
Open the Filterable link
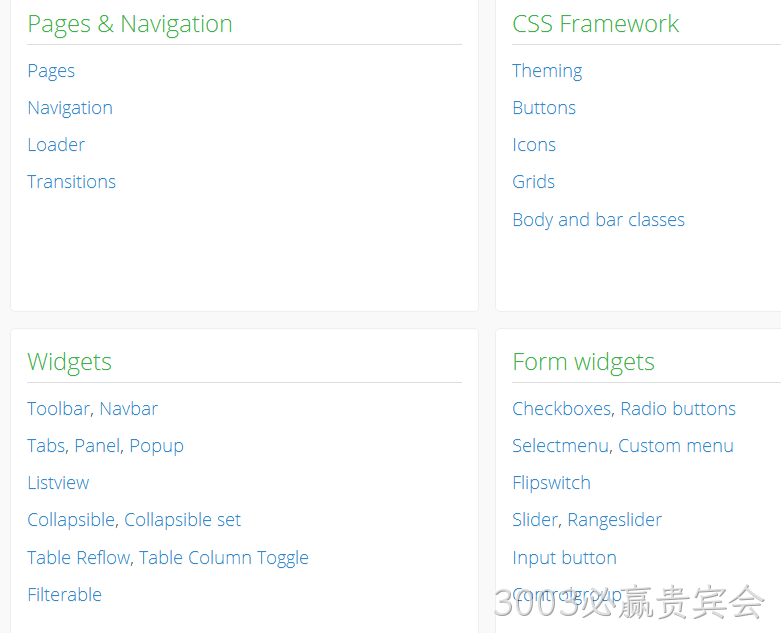click(64, 595)
